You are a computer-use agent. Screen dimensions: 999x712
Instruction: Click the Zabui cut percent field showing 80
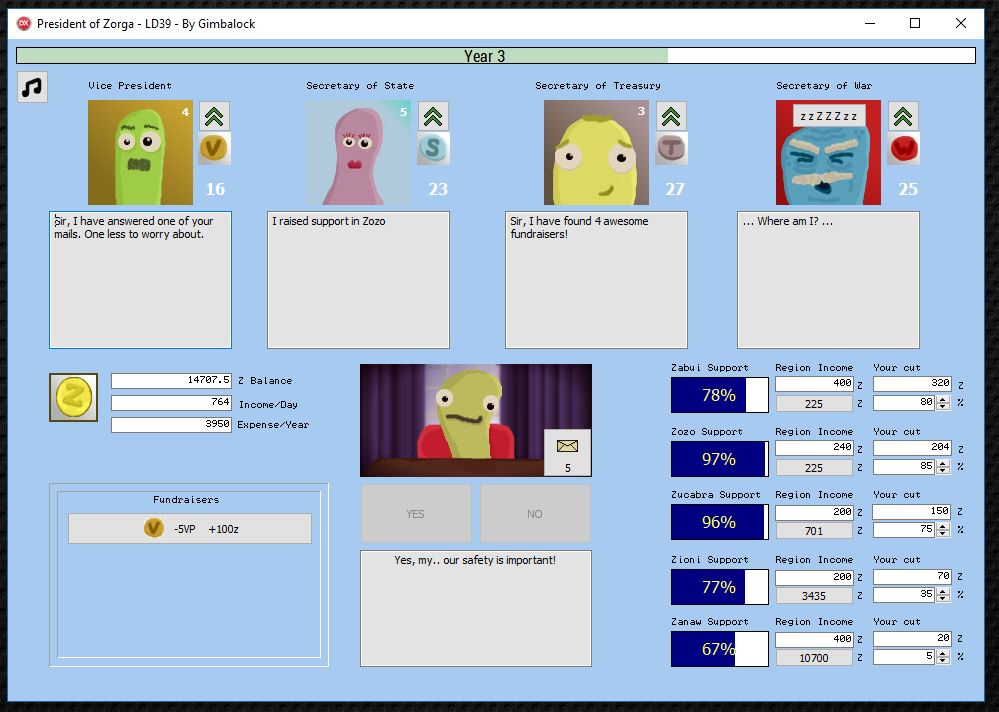pos(905,402)
